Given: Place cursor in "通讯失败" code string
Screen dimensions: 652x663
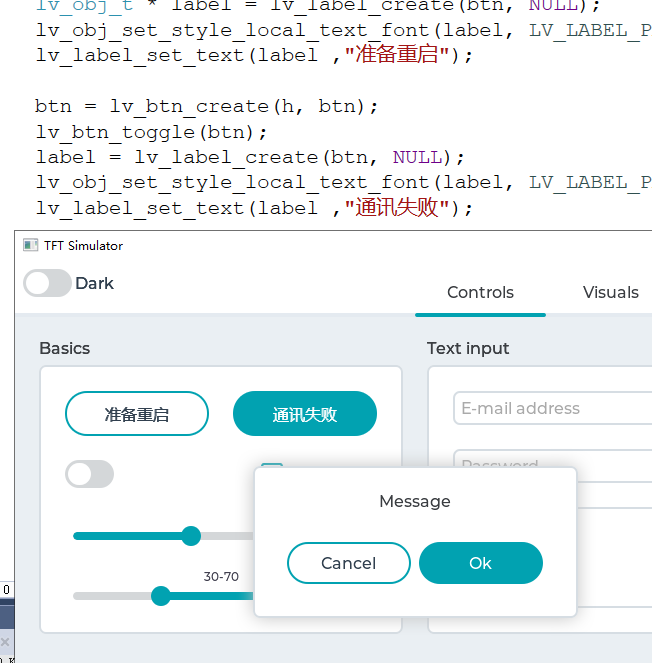Looking at the screenshot, I should click(397, 207).
